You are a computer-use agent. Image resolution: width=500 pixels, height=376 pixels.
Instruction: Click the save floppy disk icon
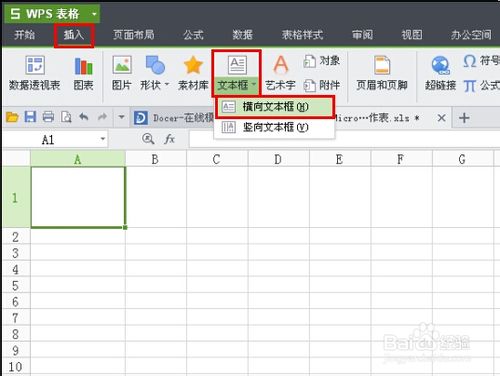[x=30, y=117]
